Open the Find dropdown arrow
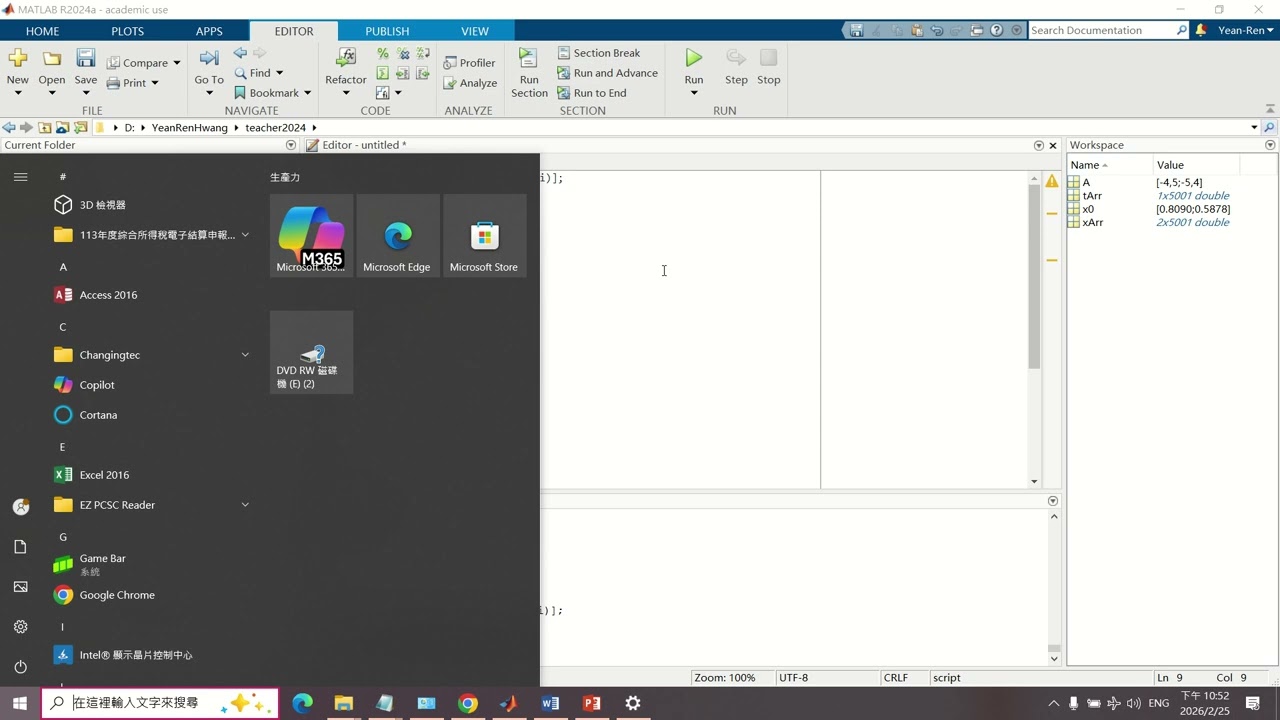The width and height of the screenshot is (1280, 720). (279, 73)
